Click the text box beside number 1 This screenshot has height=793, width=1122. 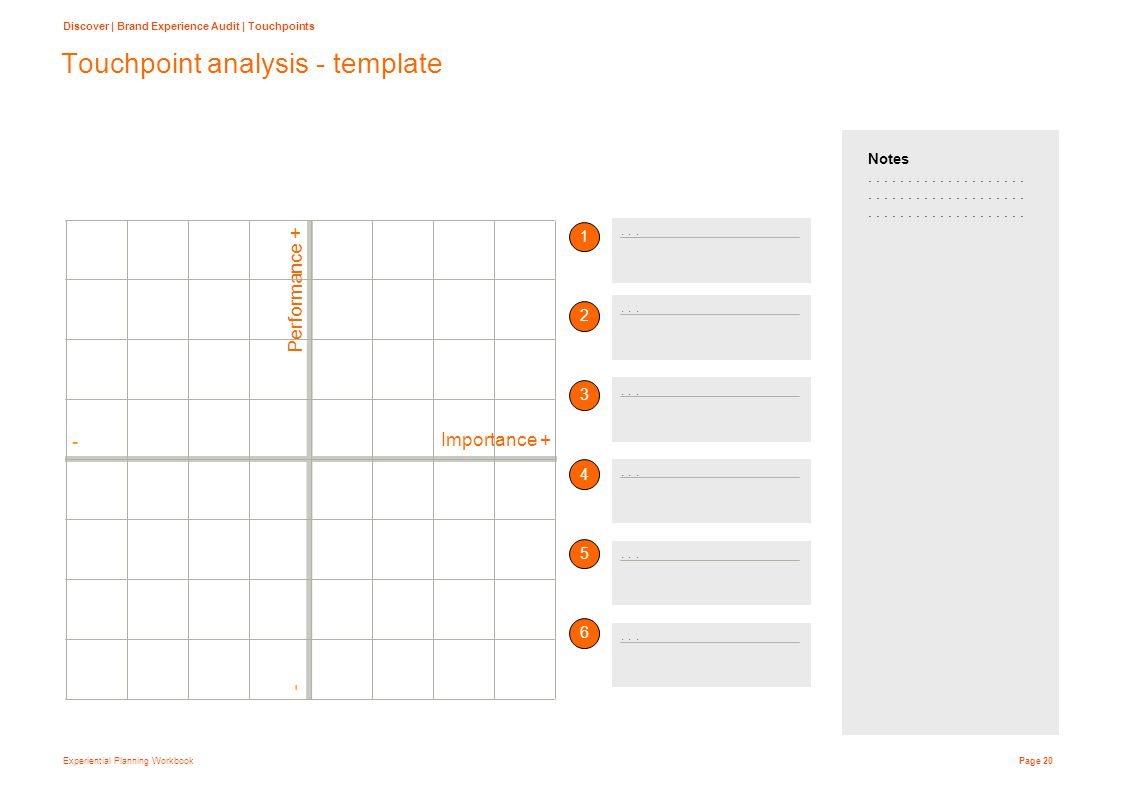[711, 250]
